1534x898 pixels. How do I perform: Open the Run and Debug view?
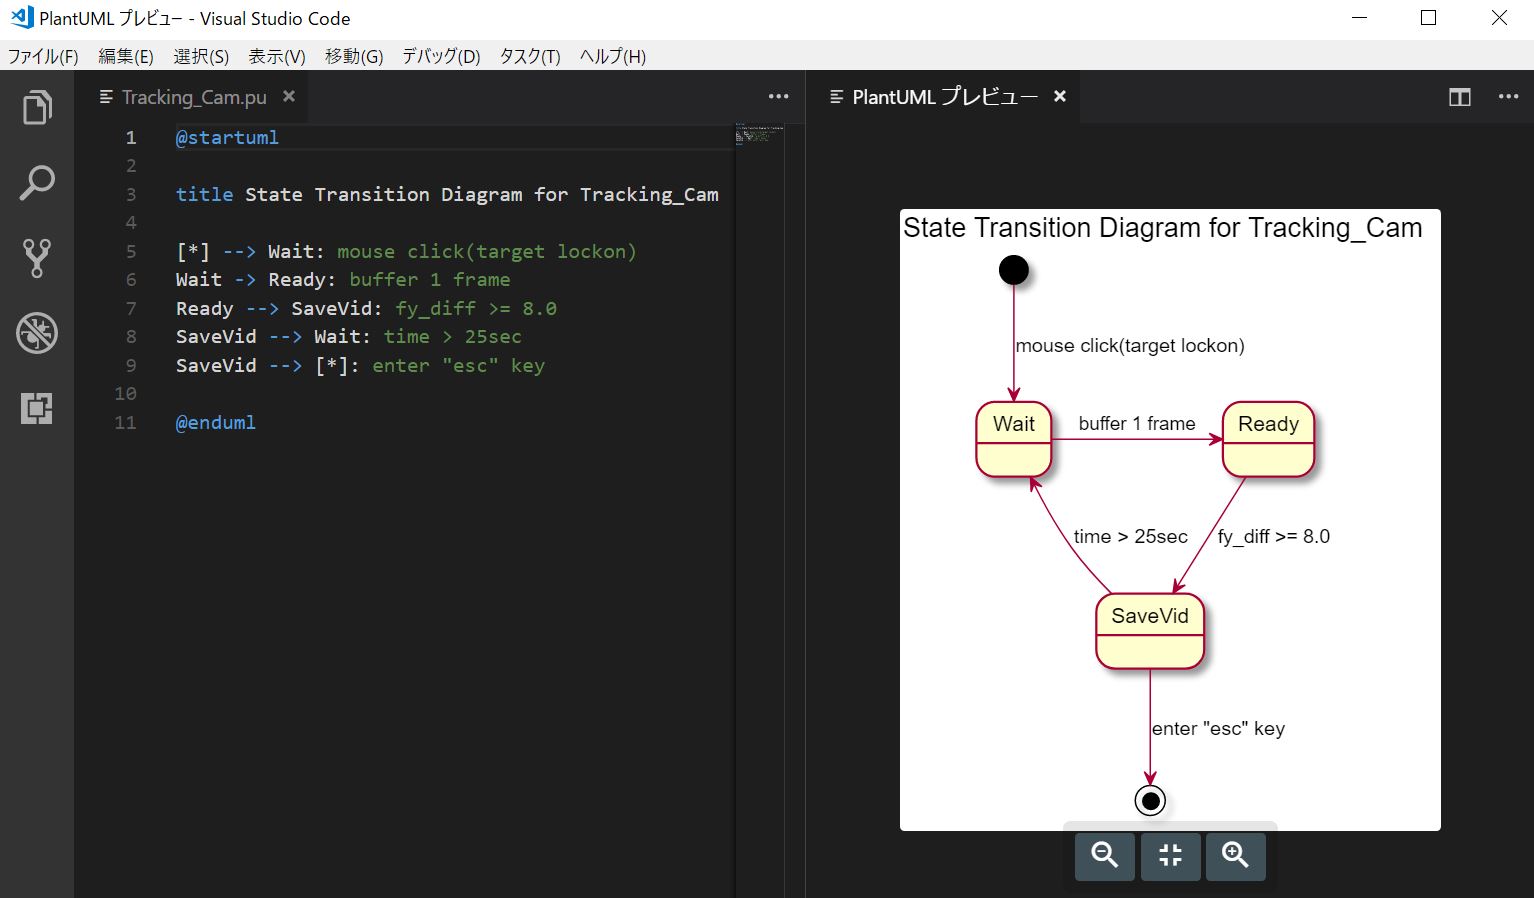(37, 333)
